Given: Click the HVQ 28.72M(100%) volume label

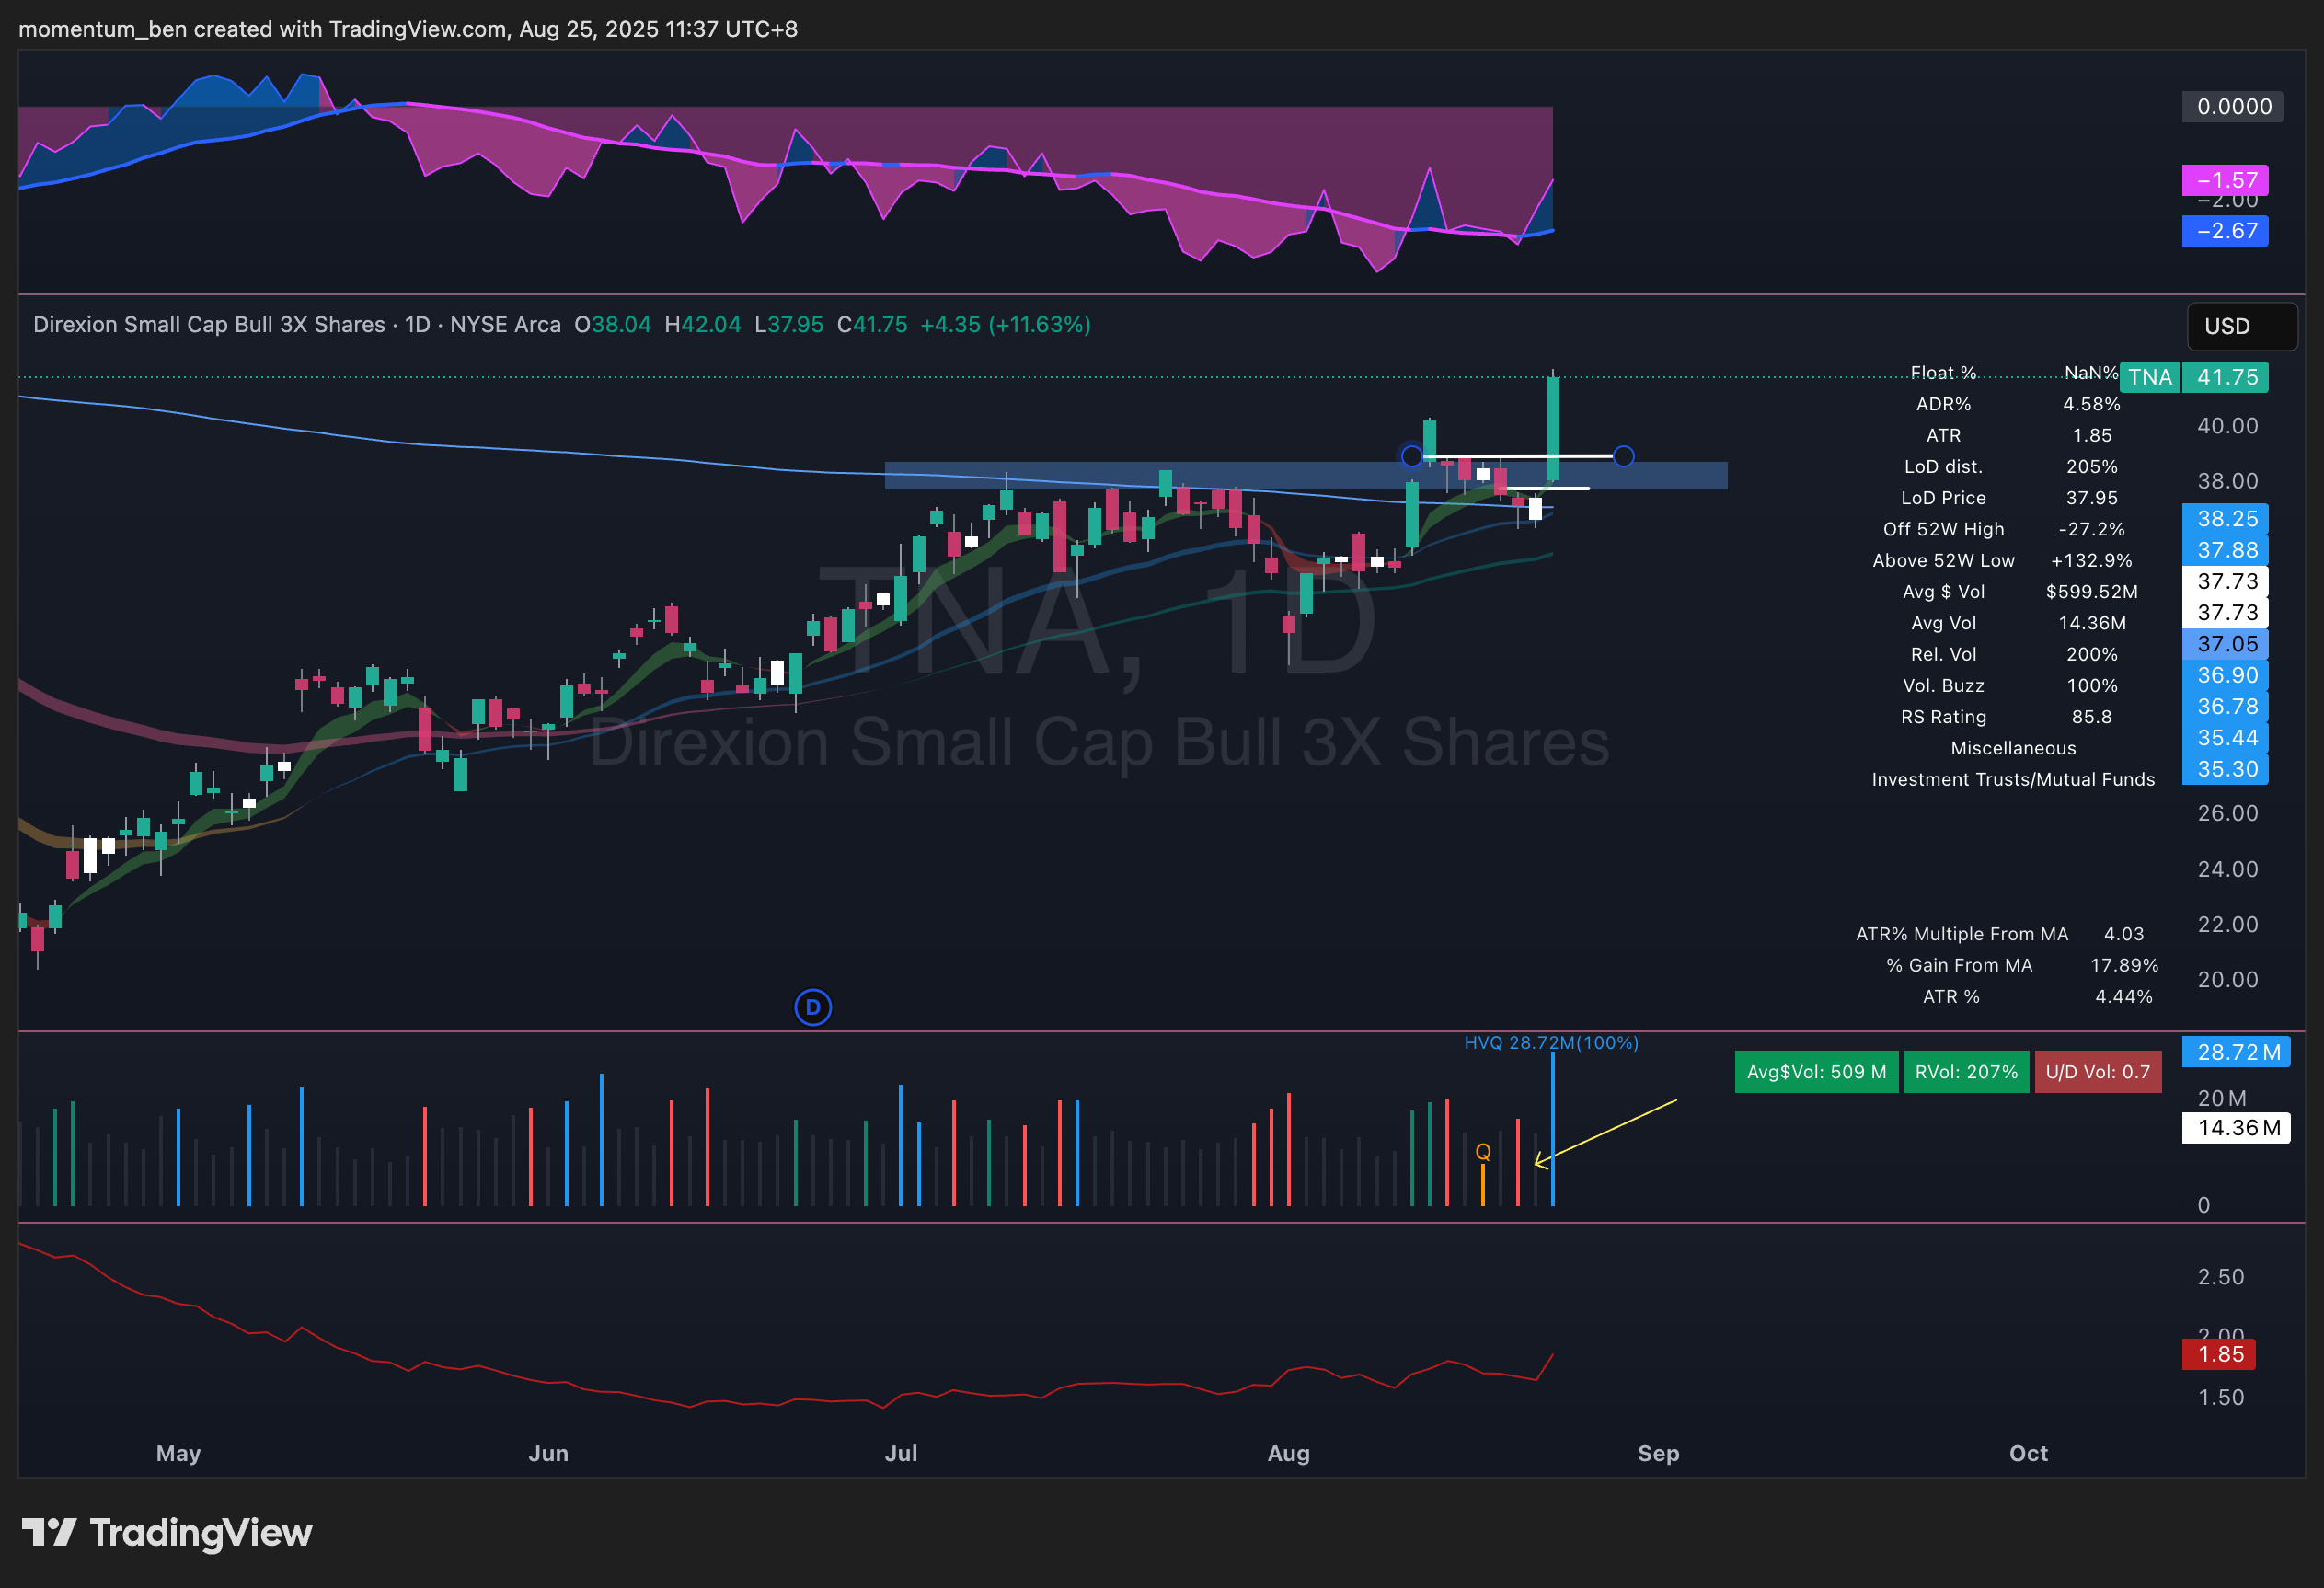Looking at the screenshot, I should tap(1550, 1043).
